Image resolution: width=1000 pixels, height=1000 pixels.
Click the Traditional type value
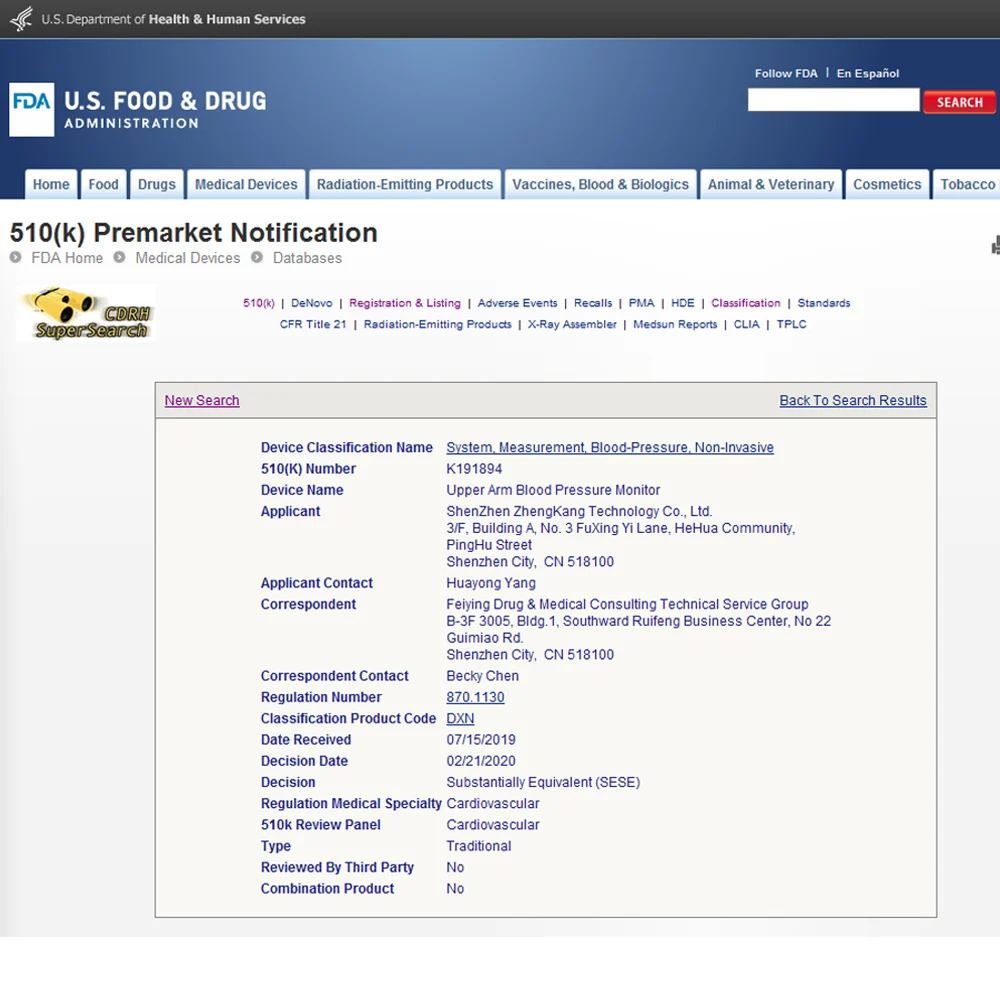click(x=479, y=846)
